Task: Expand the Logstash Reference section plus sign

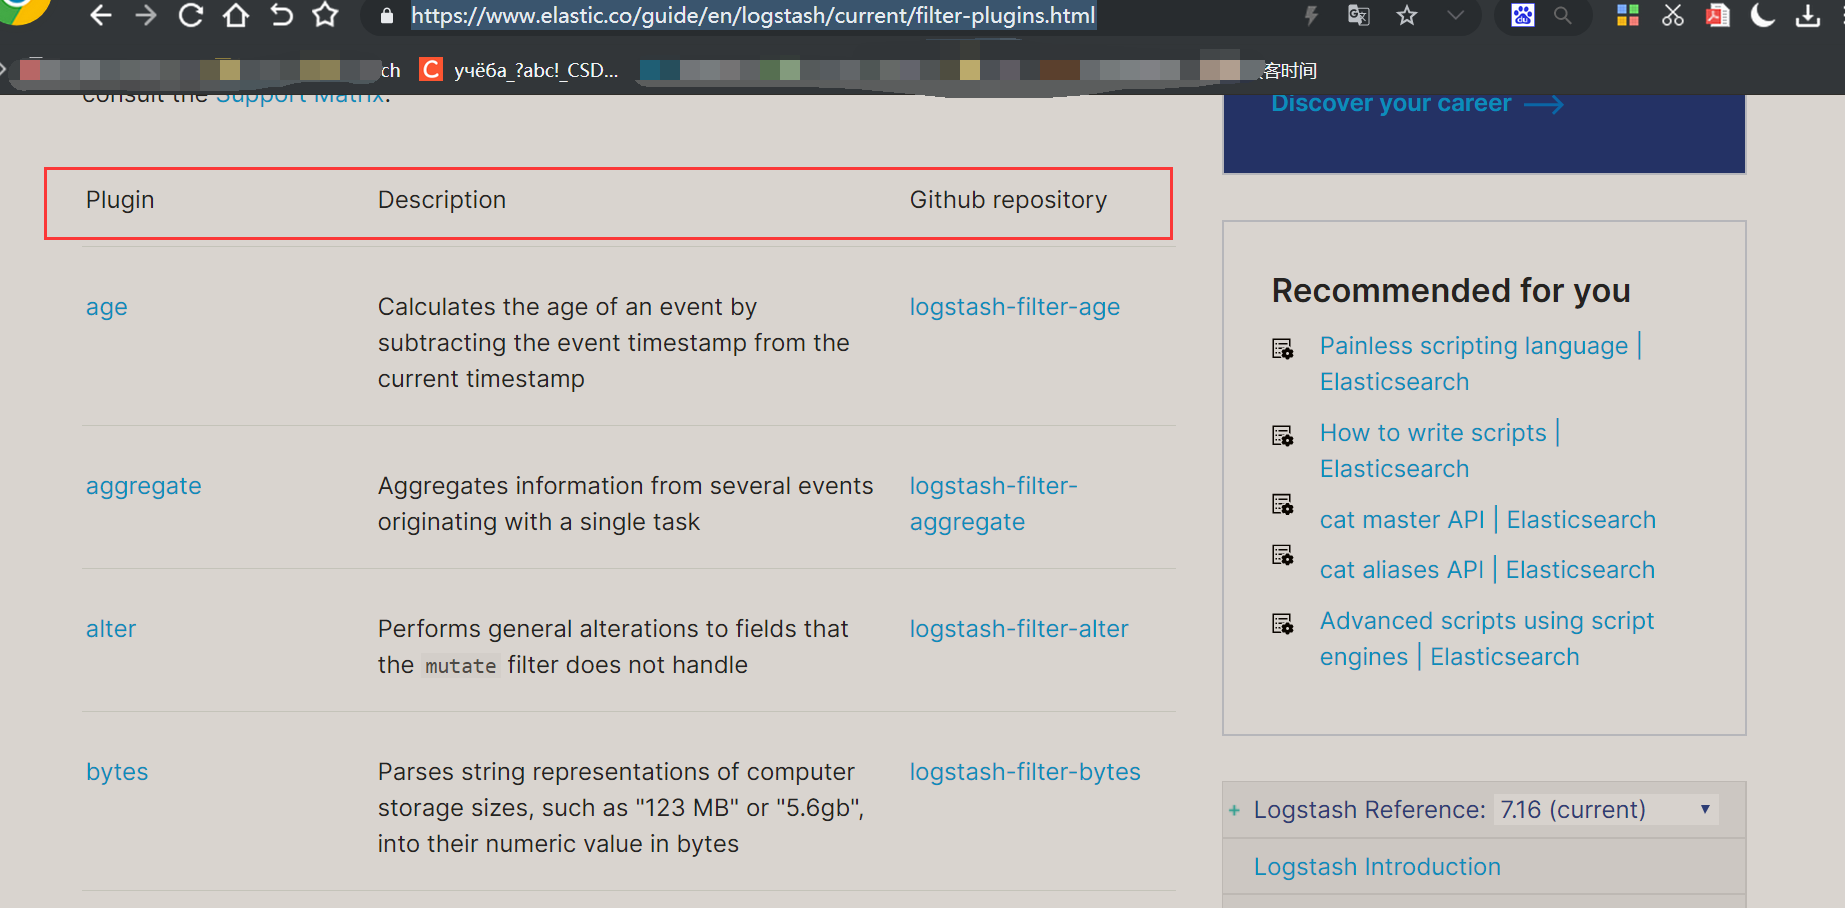Action: (x=1234, y=809)
